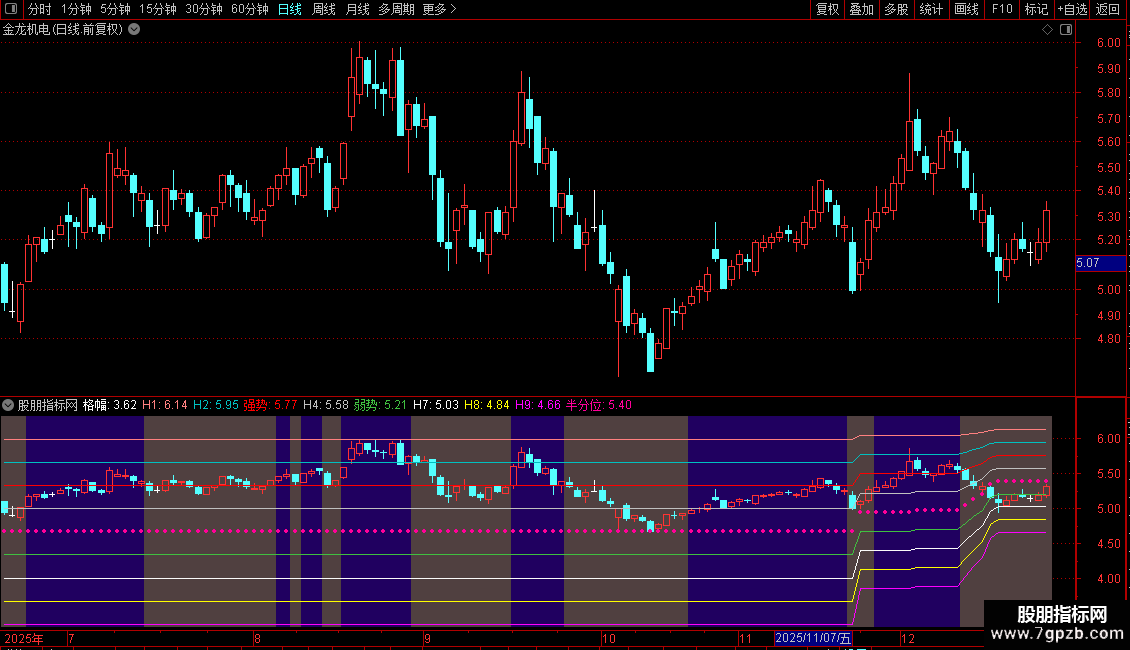The height and width of the screenshot is (650, 1130).
Task: Open the 画线 drawing tools
Action: pos(966,9)
